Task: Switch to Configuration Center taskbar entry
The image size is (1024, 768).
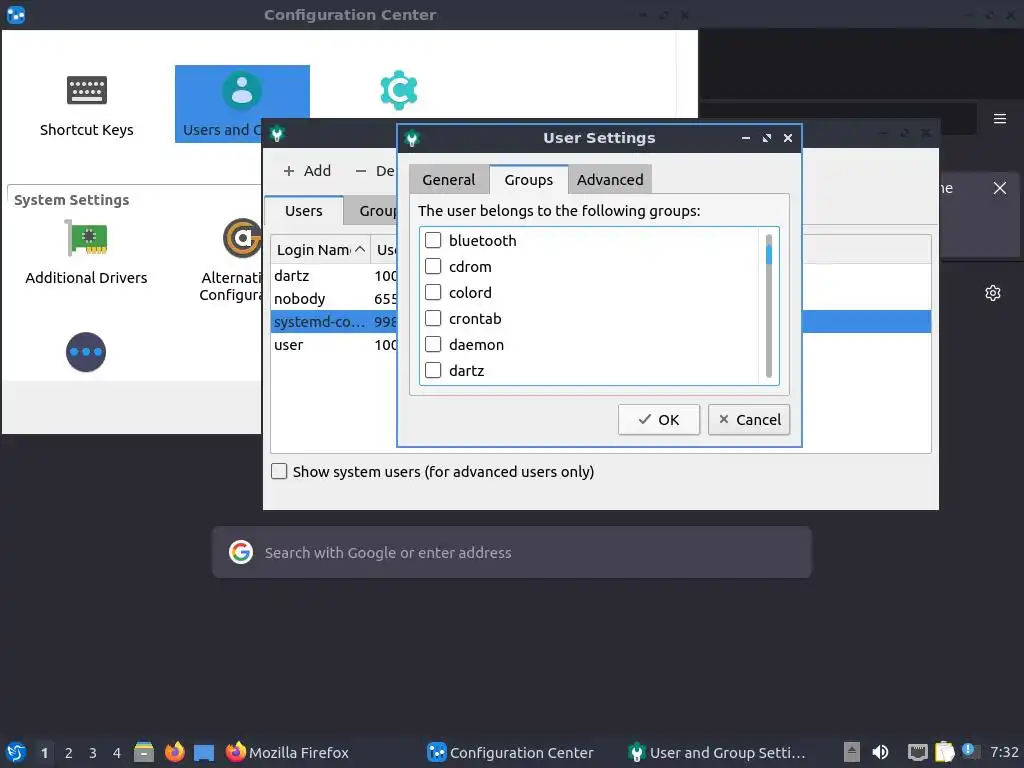Action: [510, 752]
